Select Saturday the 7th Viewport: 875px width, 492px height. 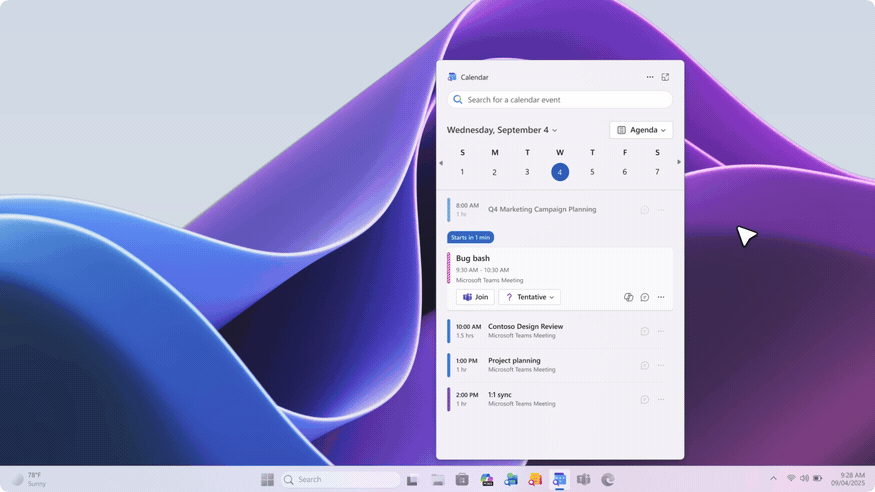tap(657, 172)
